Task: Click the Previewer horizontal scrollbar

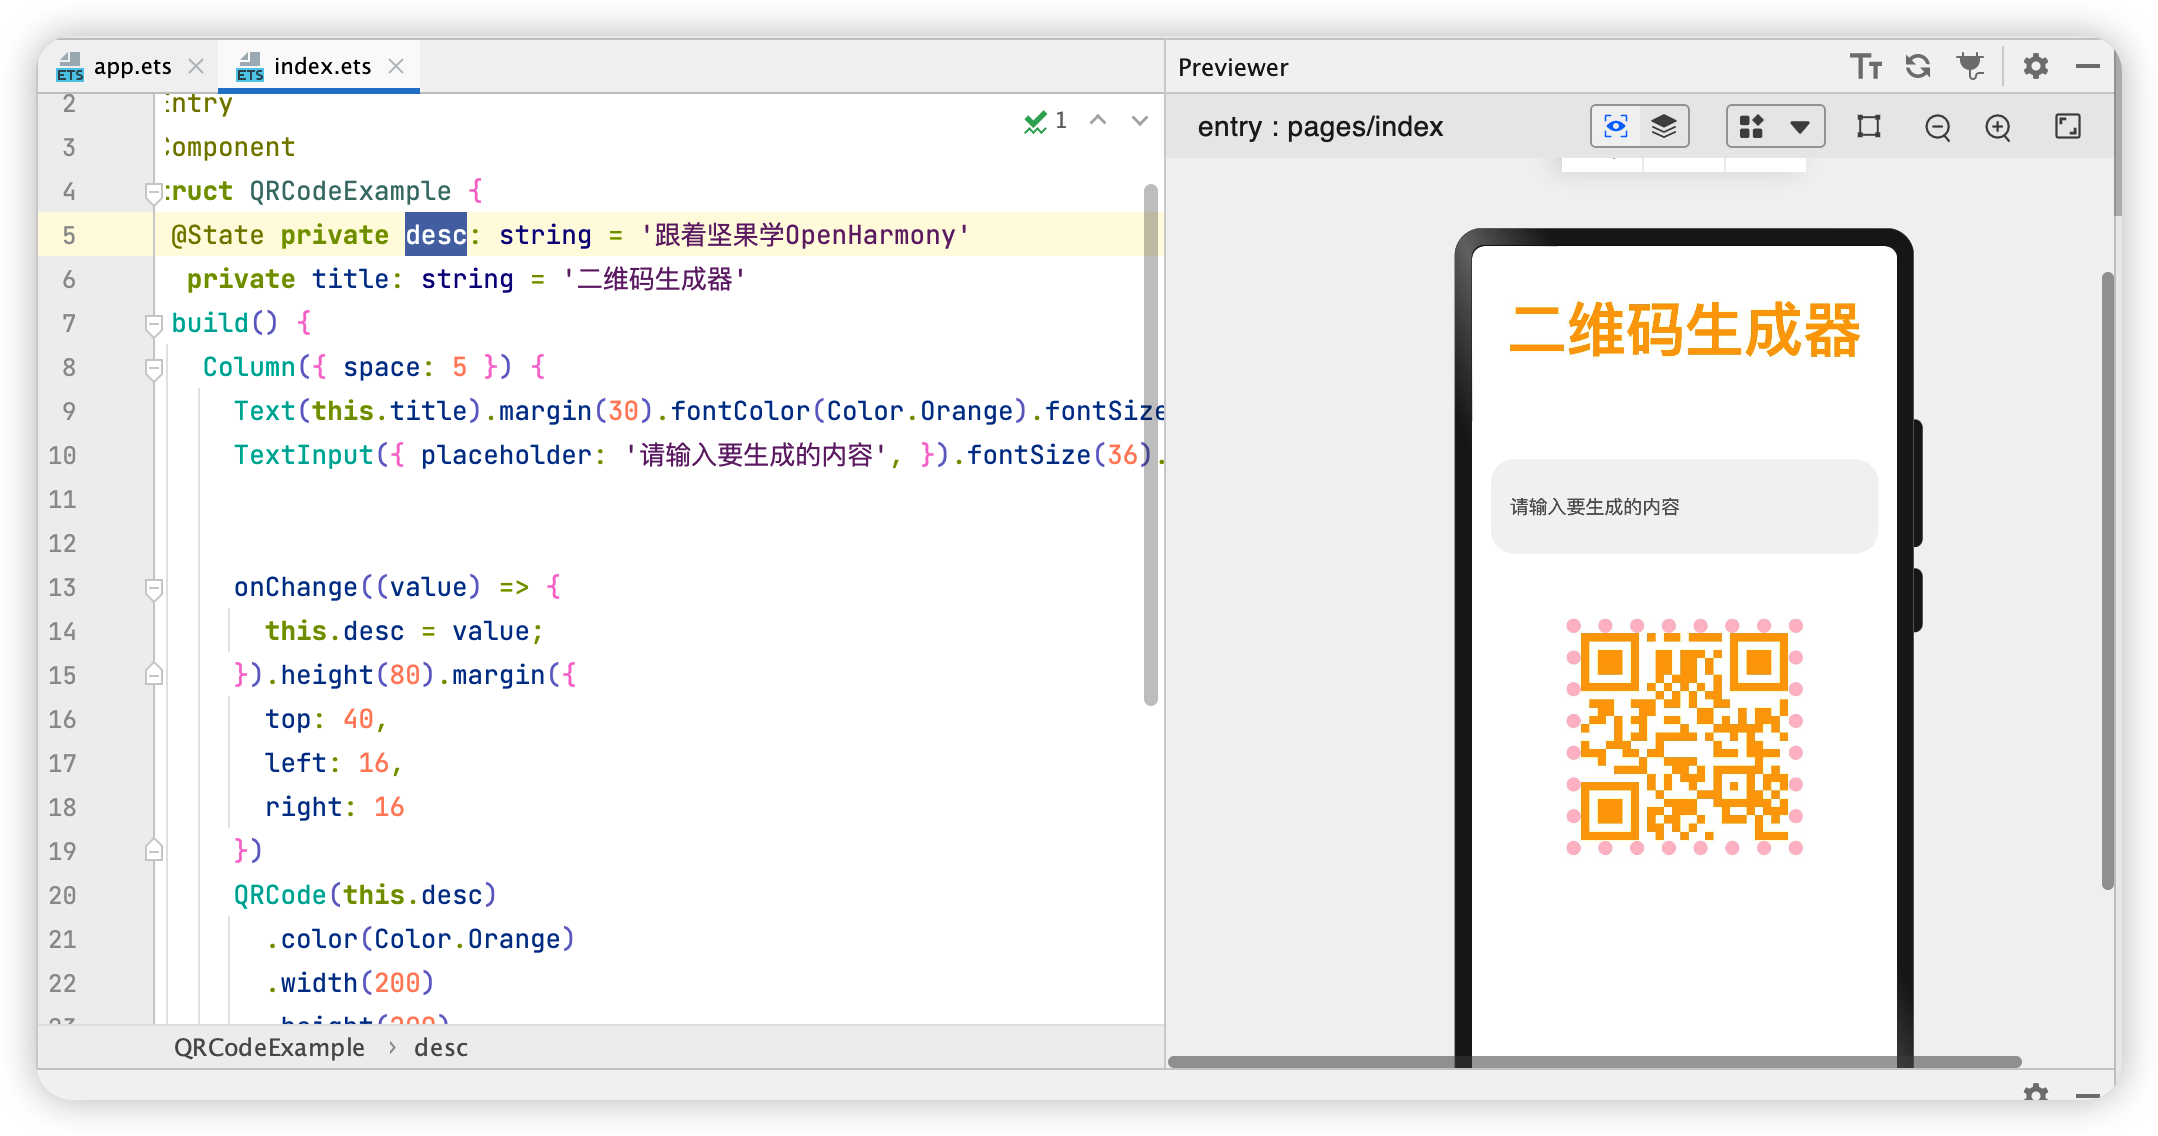Action: tap(1595, 1061)
